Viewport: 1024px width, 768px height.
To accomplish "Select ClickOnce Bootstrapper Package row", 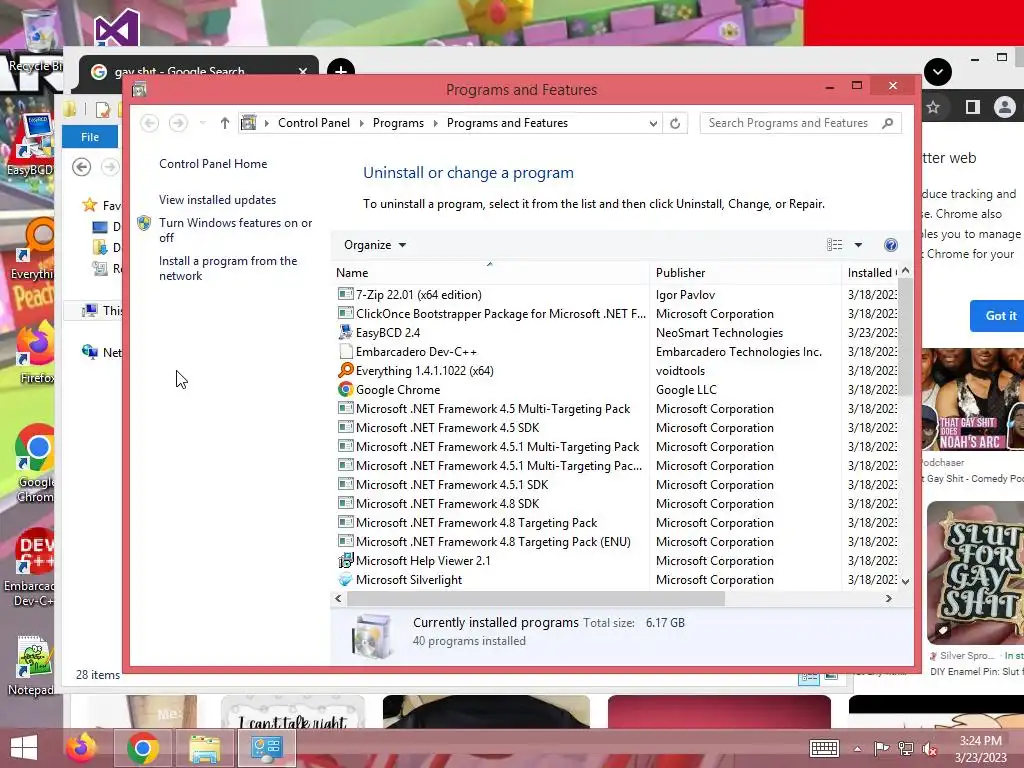I will click(616, 313).
